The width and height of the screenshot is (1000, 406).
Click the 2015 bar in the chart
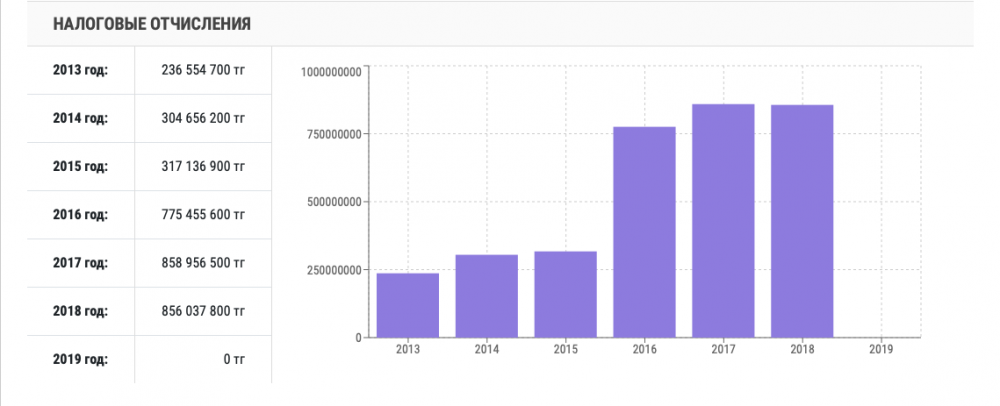point(566,294)
